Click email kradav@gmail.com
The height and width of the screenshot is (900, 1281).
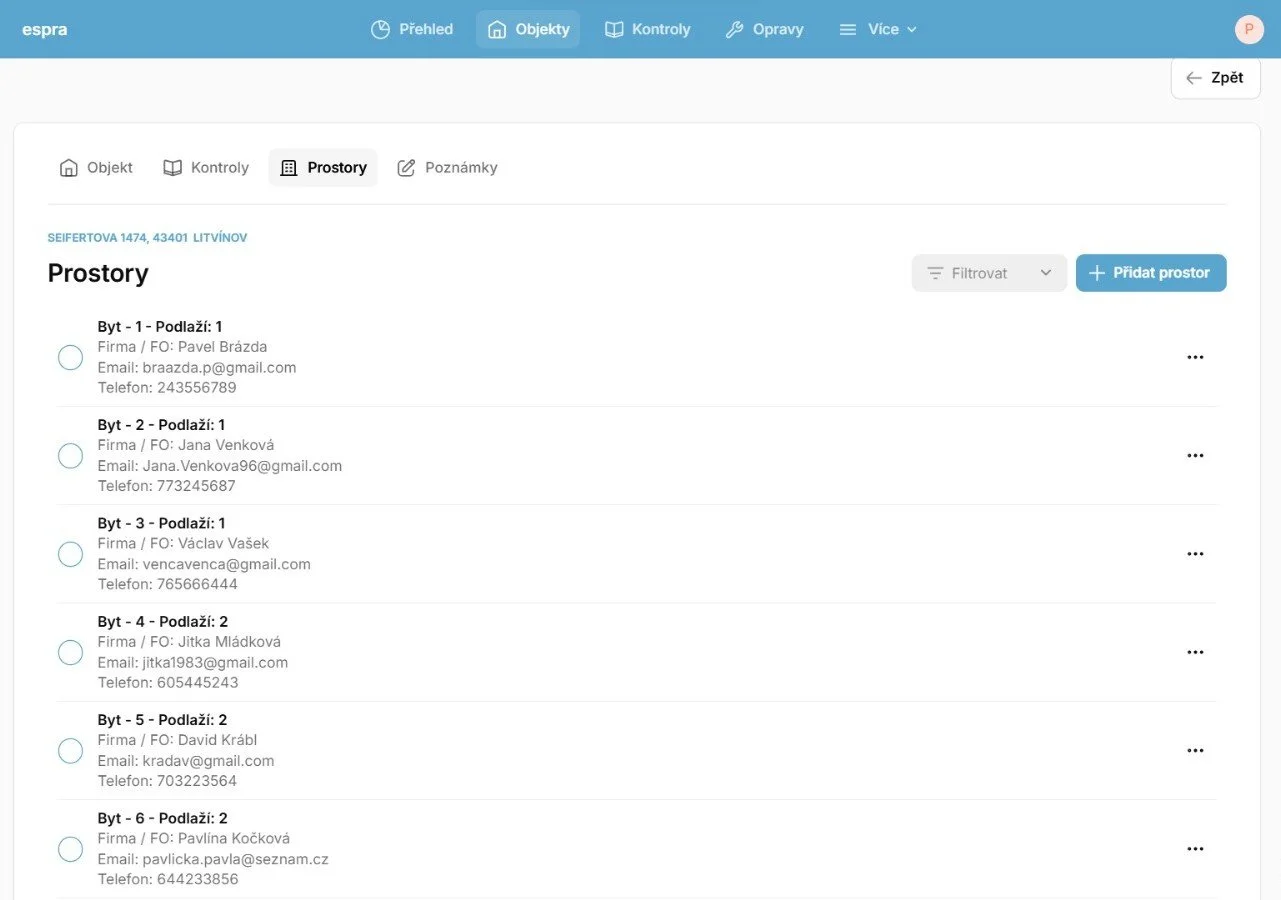(209, 761)
